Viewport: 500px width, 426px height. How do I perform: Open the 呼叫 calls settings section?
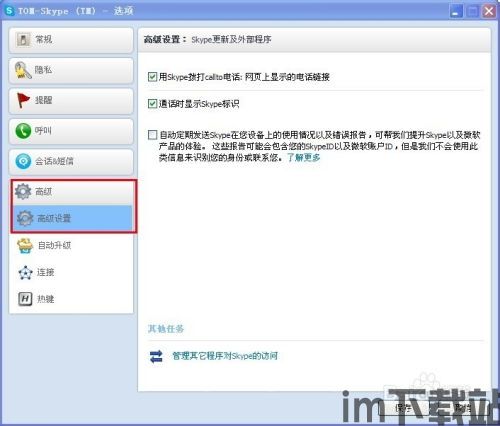(71, 131)
